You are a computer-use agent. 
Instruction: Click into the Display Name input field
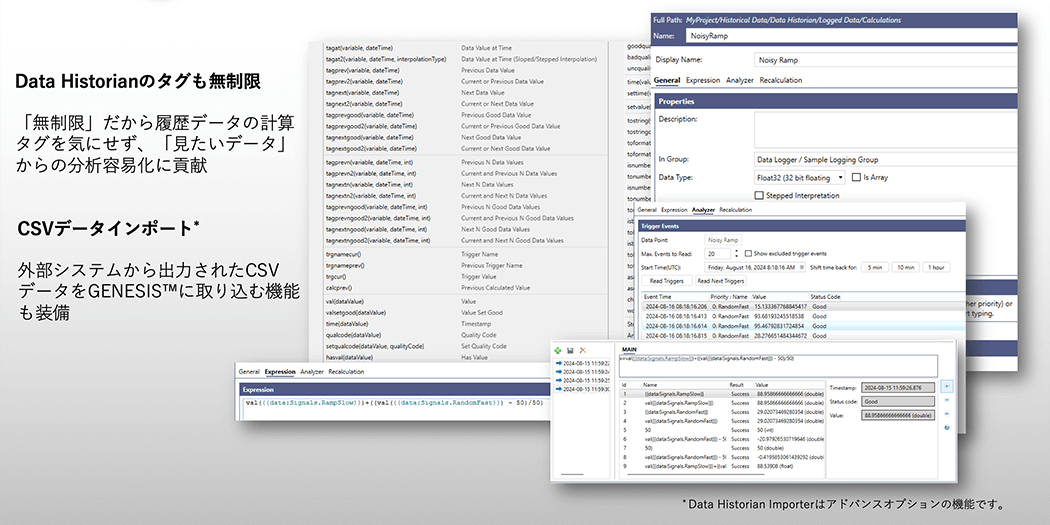point(880,59)
